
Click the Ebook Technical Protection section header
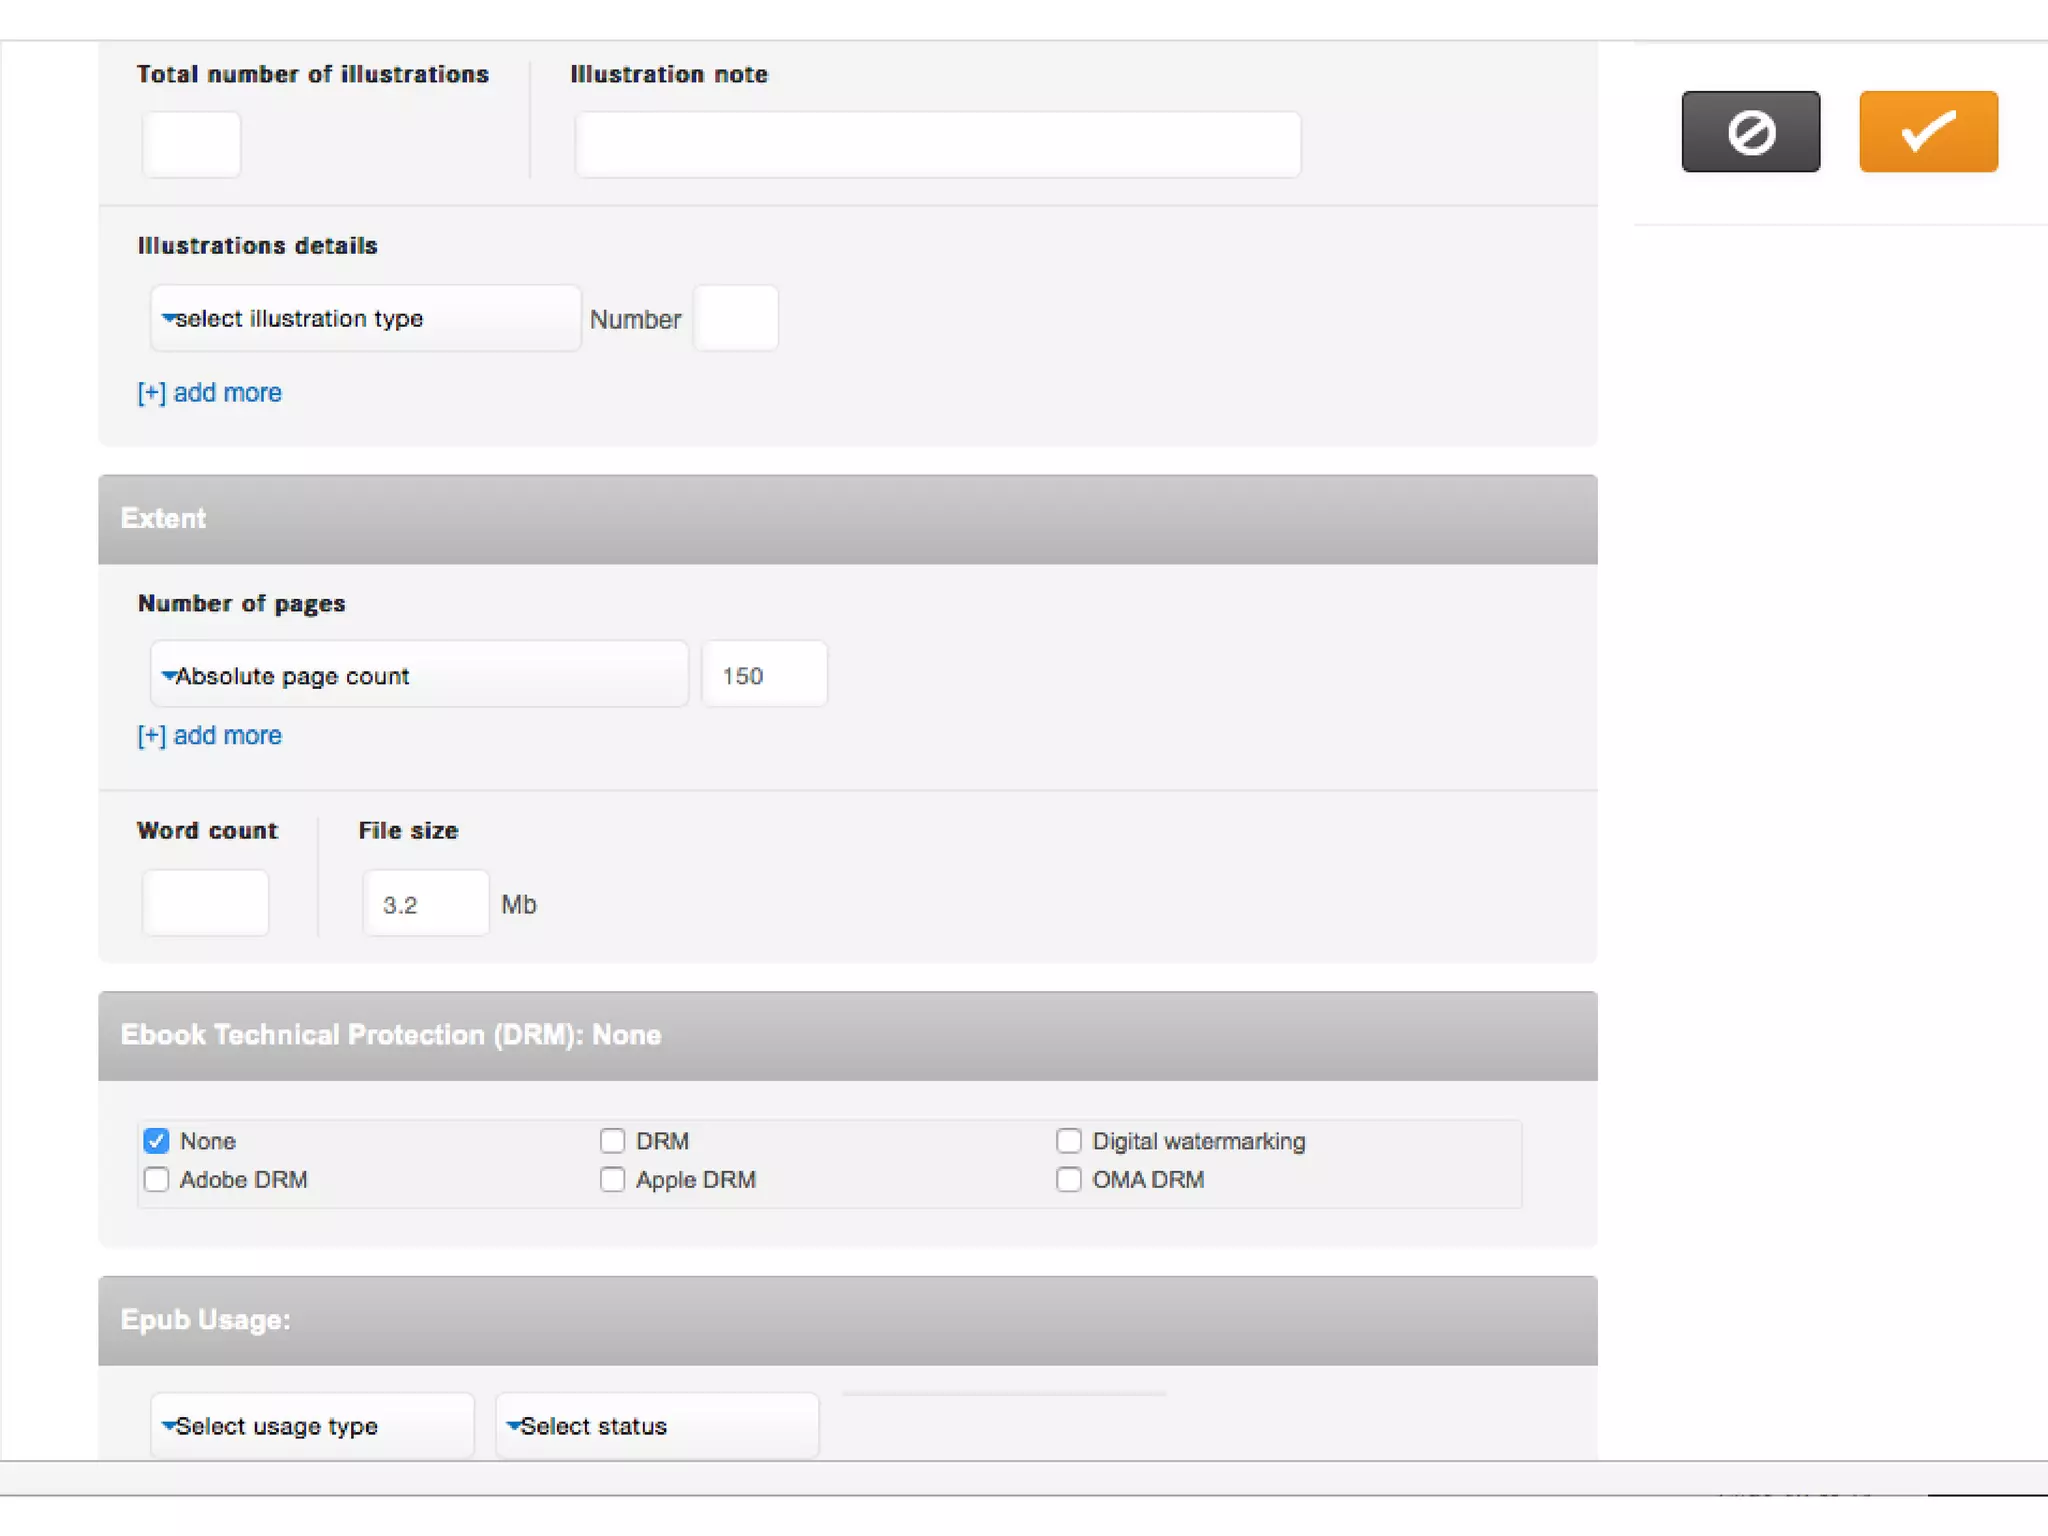[x=846, y=1035]
